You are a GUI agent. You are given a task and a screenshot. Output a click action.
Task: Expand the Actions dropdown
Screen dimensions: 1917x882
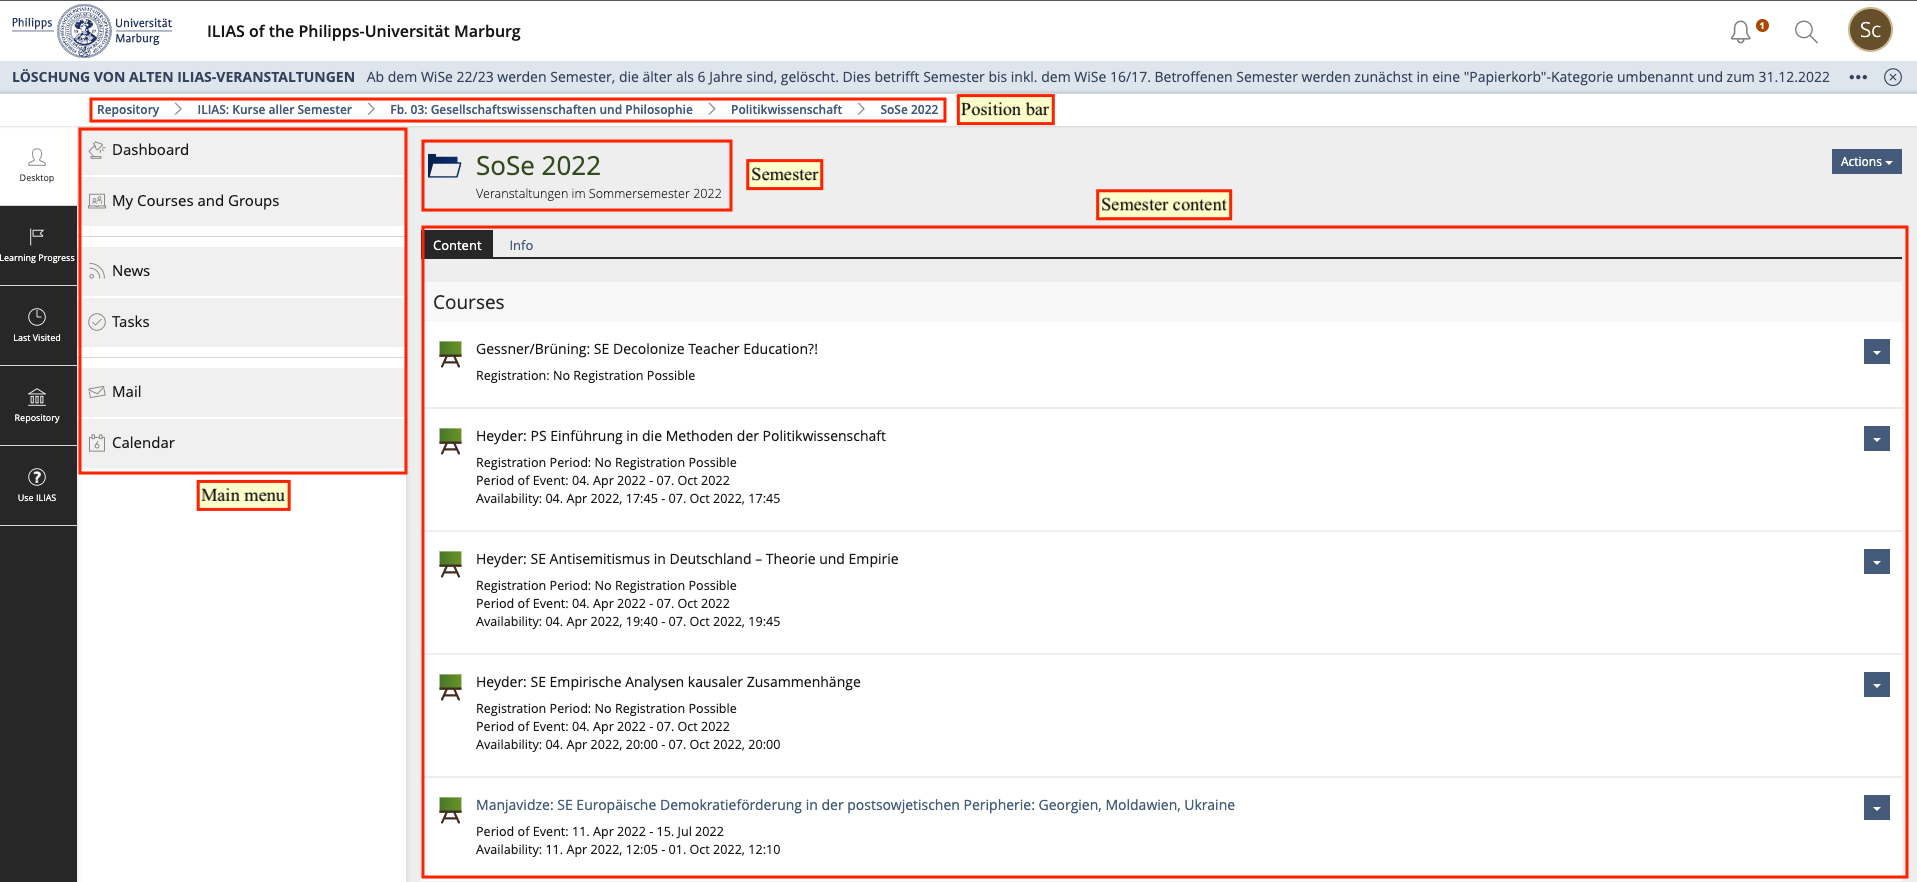coord(1866,162)
